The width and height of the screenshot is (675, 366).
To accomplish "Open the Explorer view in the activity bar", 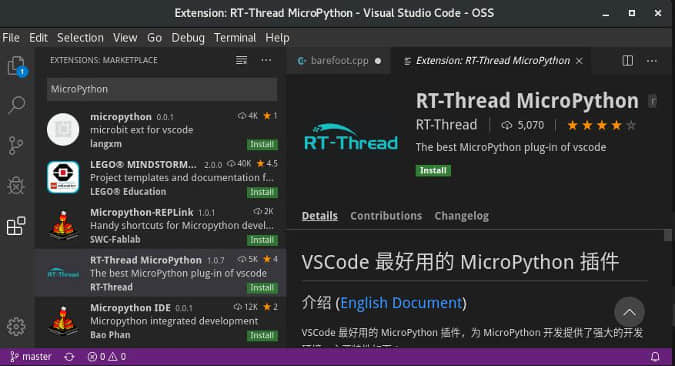I will tap(17, 66).
